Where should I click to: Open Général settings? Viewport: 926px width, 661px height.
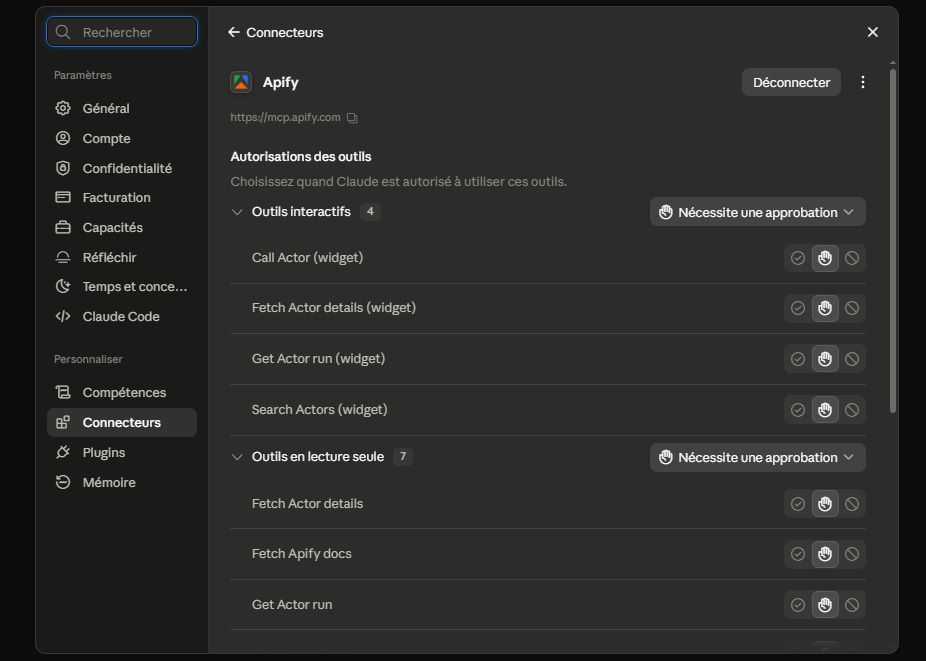pos(122,108)
